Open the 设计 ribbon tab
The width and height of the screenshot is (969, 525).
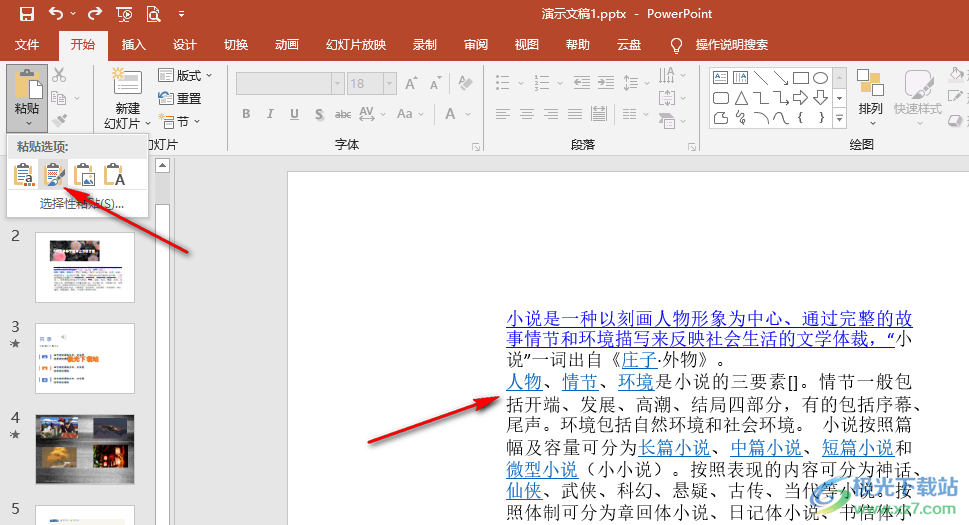[185, 45]
